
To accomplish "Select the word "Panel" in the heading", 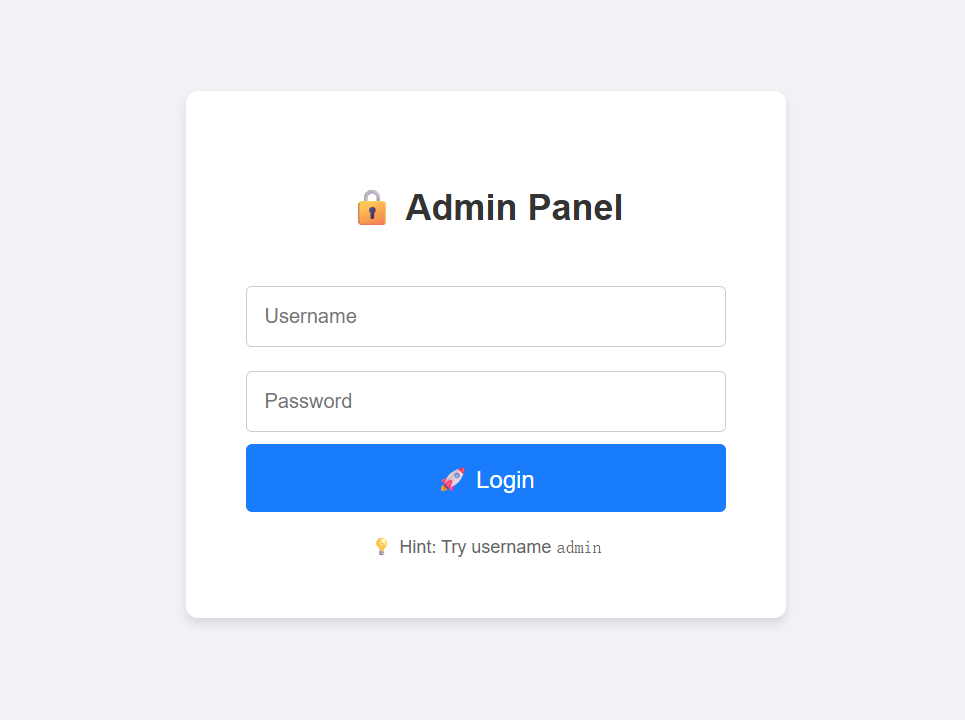I will click(575, 208).
